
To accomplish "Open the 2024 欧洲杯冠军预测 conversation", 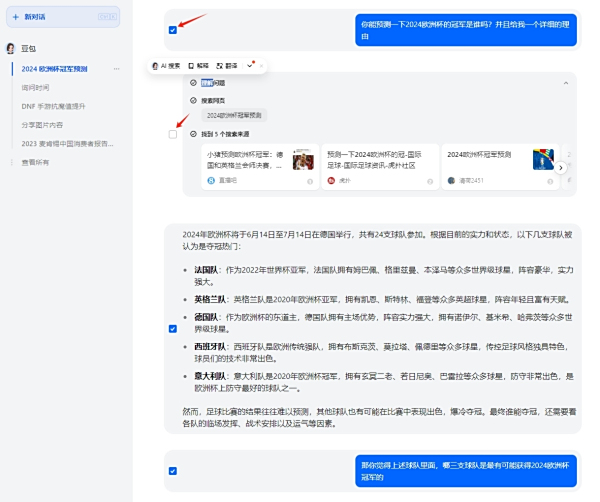I will [54, 69].
